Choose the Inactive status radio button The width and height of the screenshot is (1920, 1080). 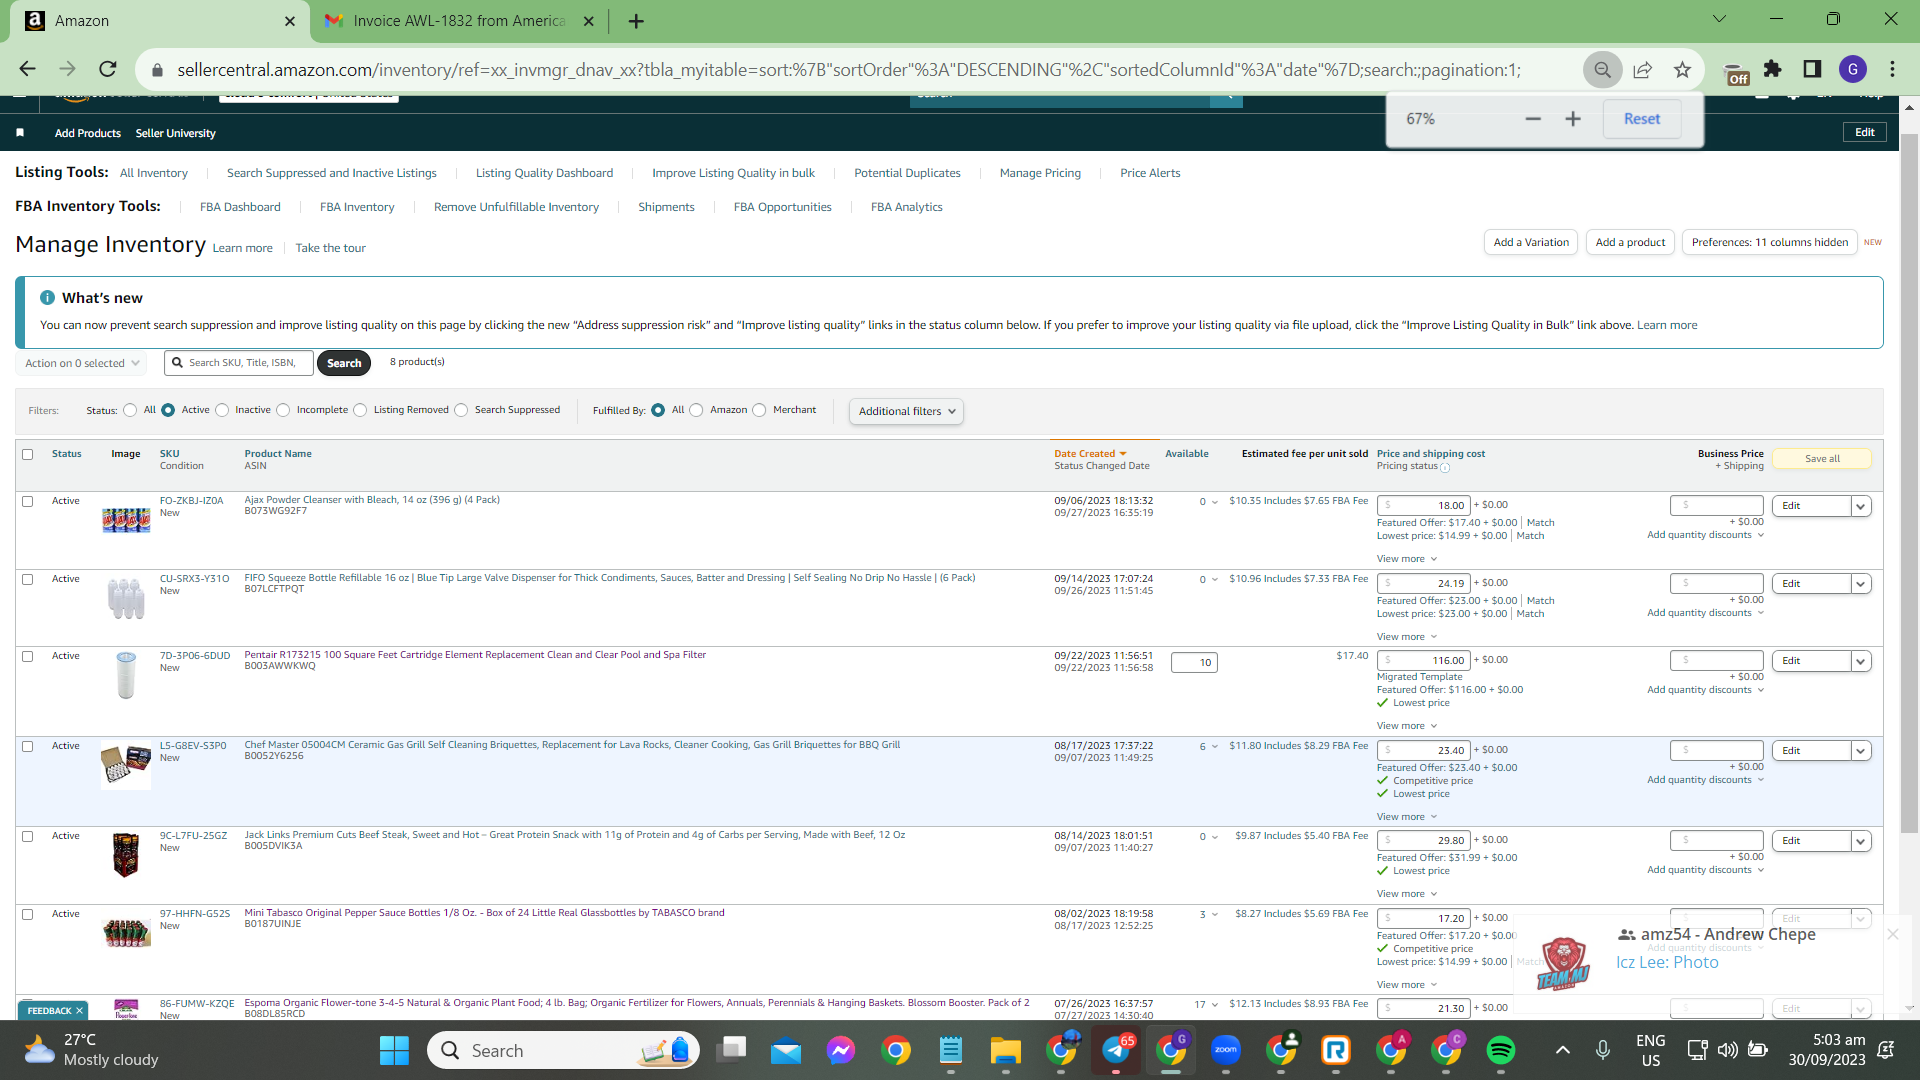[x=222, y=410]
